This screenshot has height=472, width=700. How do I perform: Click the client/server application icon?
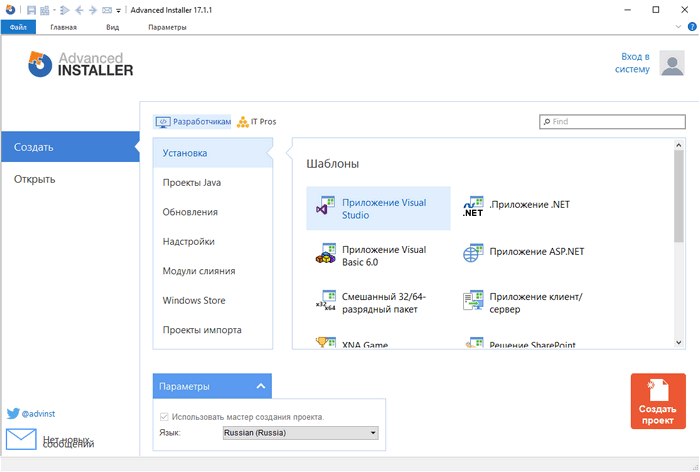(473, 302)
